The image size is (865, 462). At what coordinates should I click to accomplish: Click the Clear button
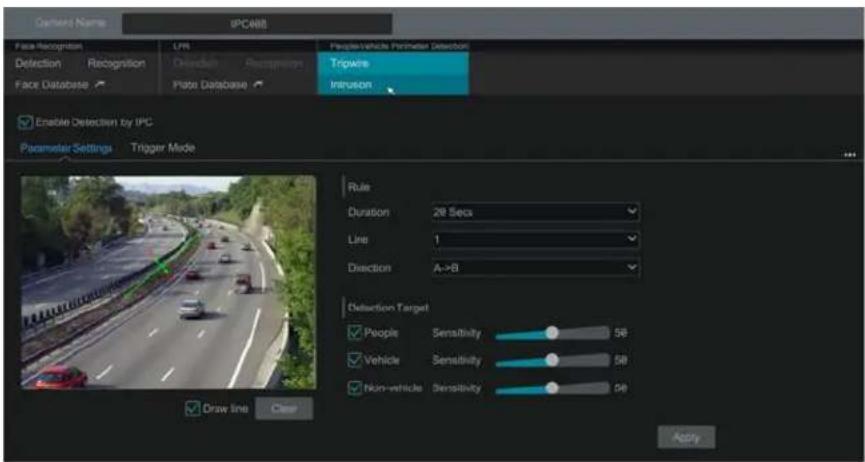pyautogui.click(x=284, y=409)
